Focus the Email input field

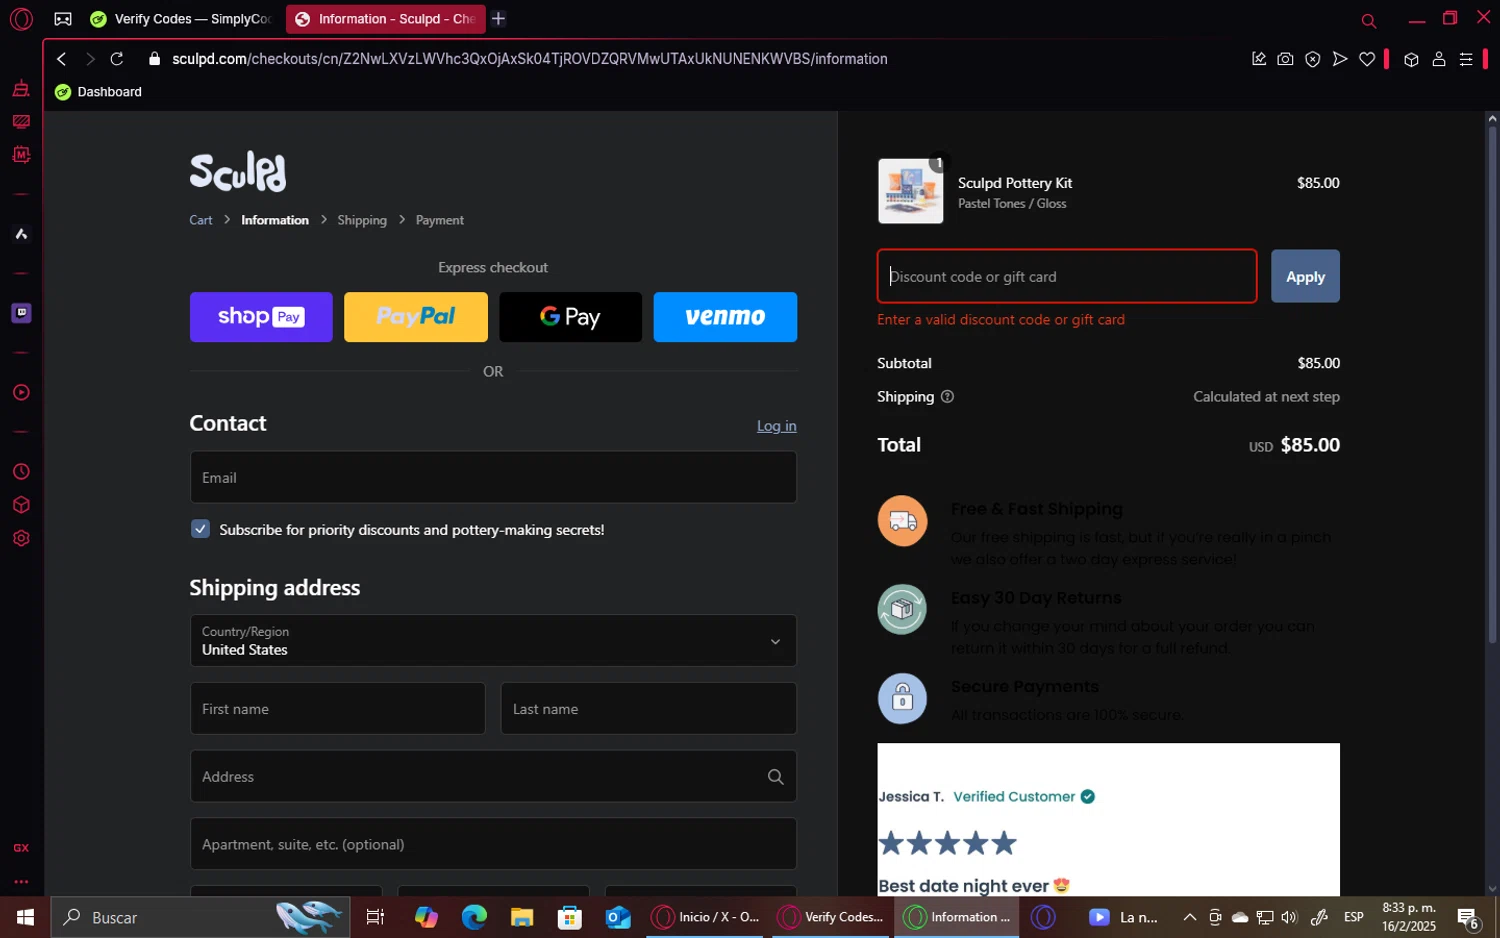point(493,477)
